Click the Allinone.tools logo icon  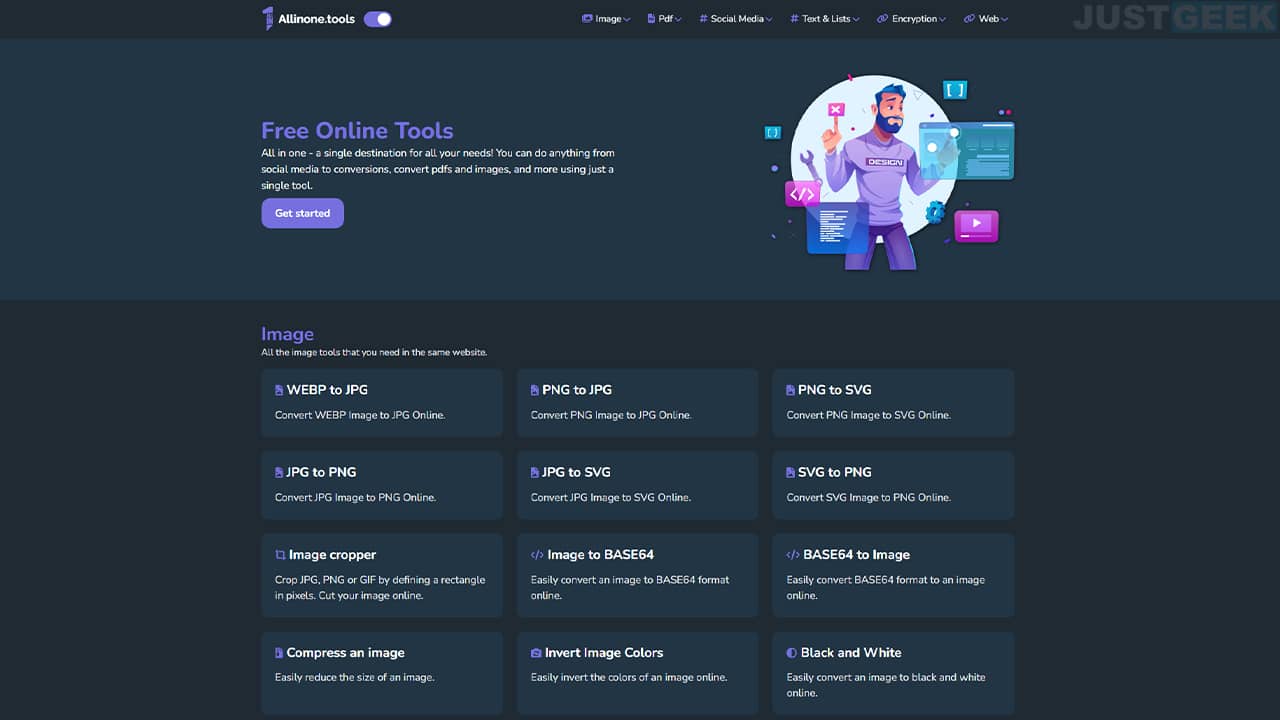click(x=267, y=18)
